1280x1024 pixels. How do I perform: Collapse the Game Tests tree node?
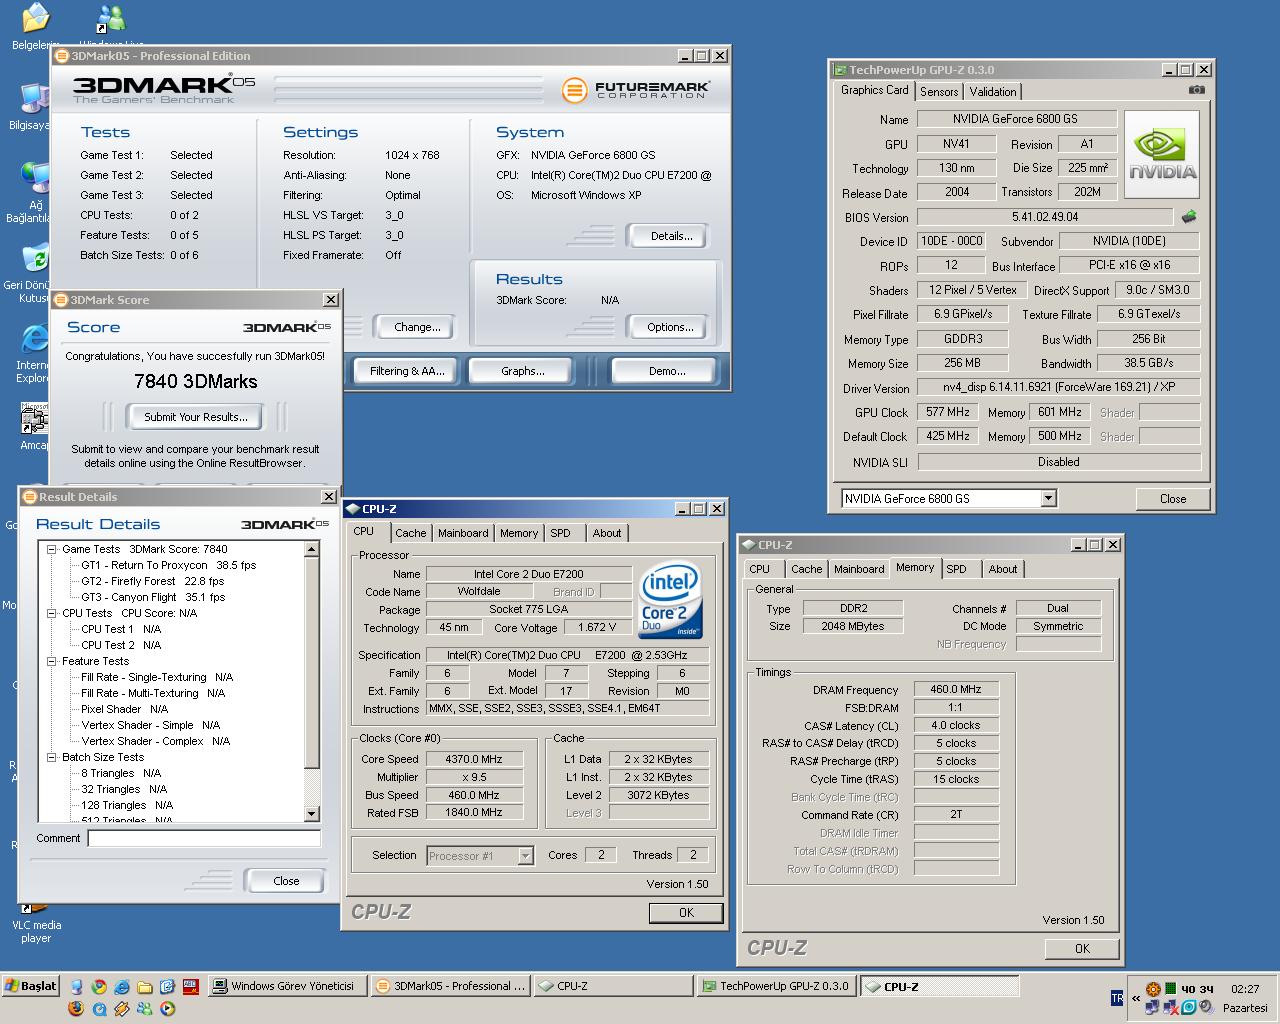click(51, 549)
